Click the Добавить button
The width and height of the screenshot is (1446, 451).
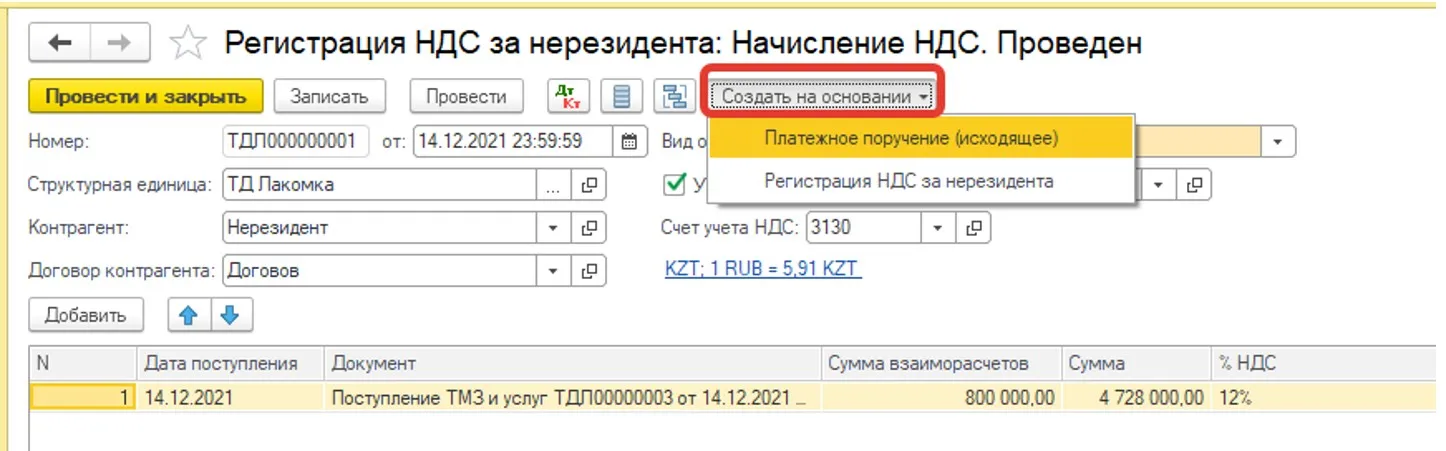point(86,315)
